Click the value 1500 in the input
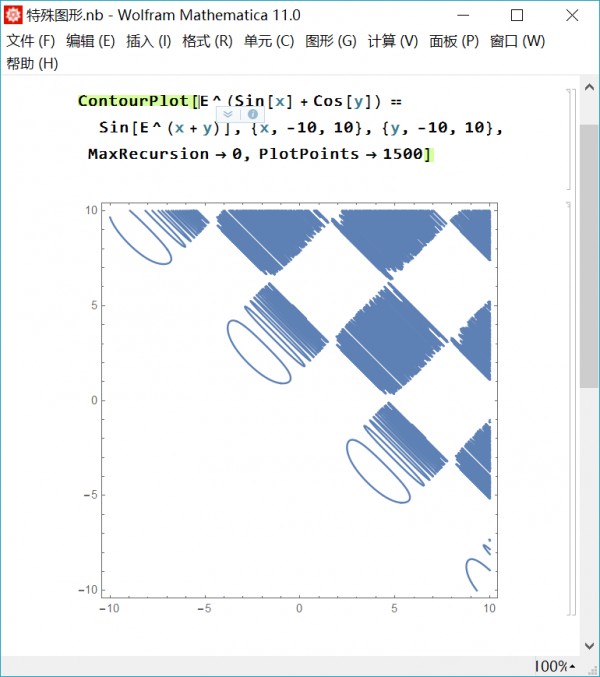 pyautogui.click(x=403, y=154)
